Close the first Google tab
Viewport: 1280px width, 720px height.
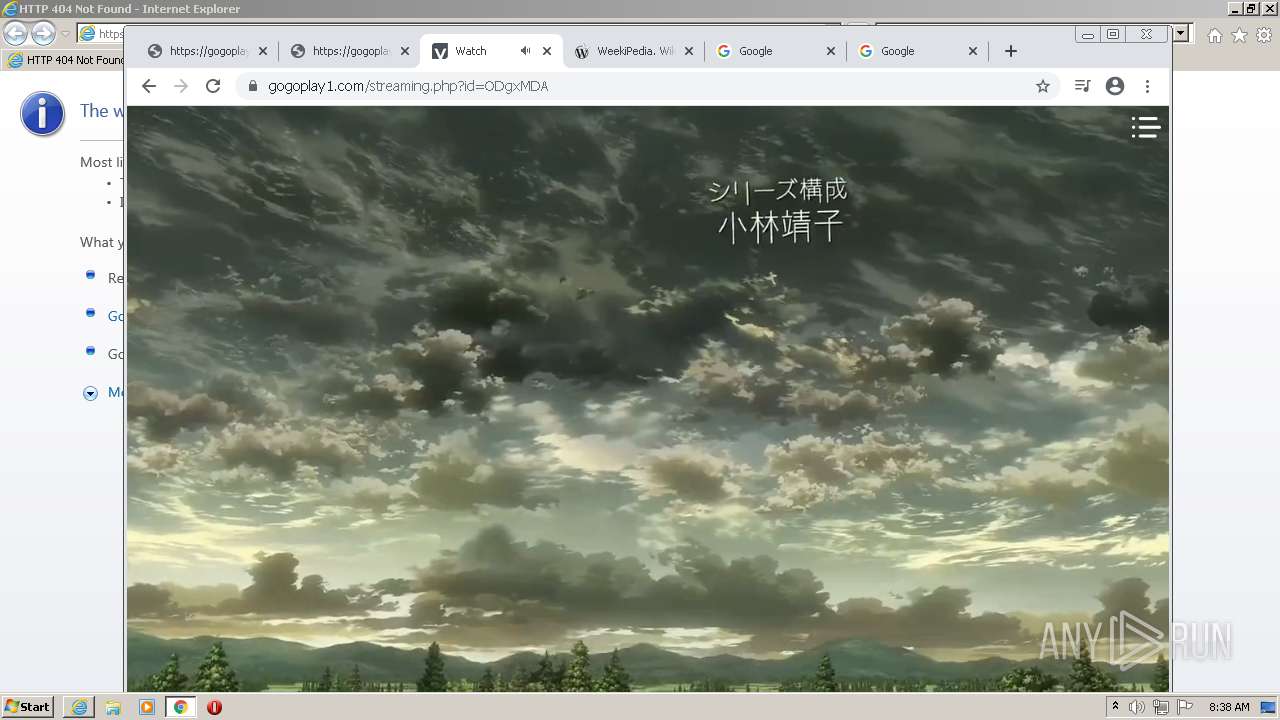coord(831,51)
